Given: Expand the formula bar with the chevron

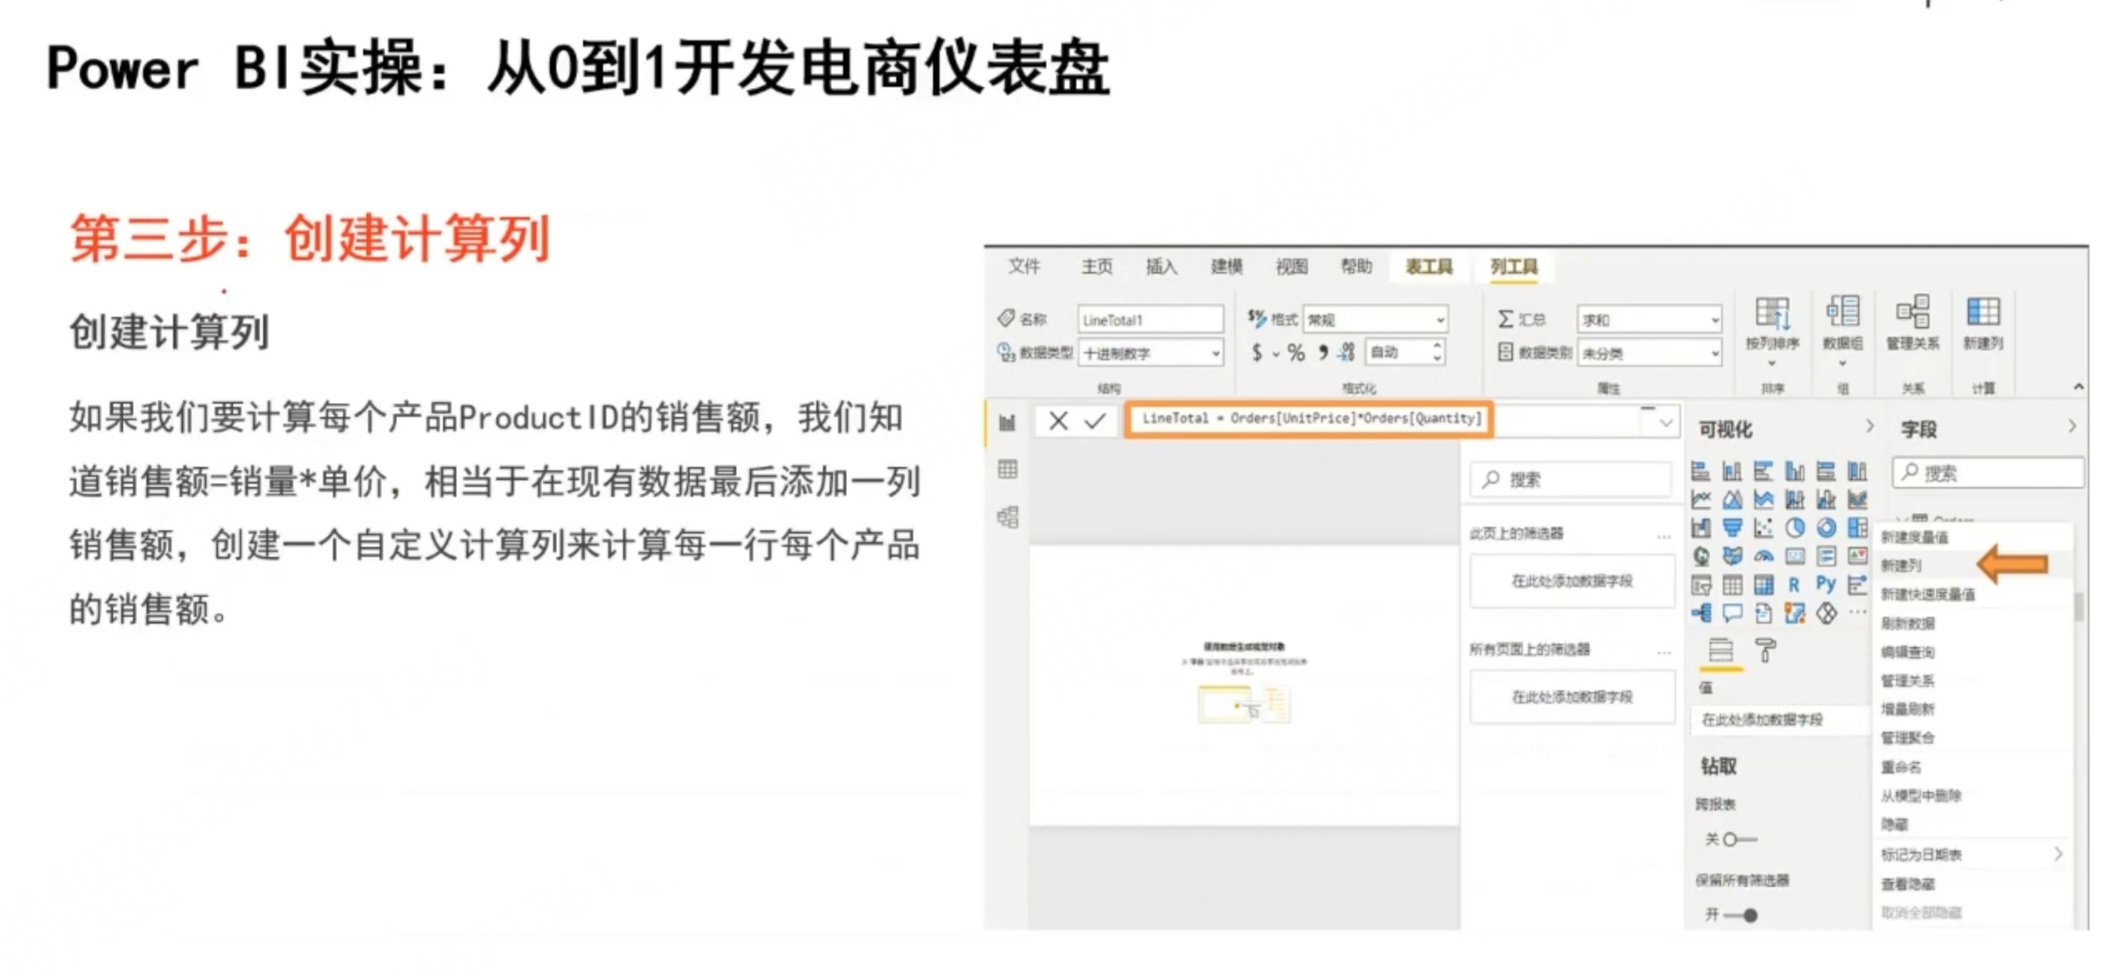Looking at the screenshot, I should pos(1665,423).
